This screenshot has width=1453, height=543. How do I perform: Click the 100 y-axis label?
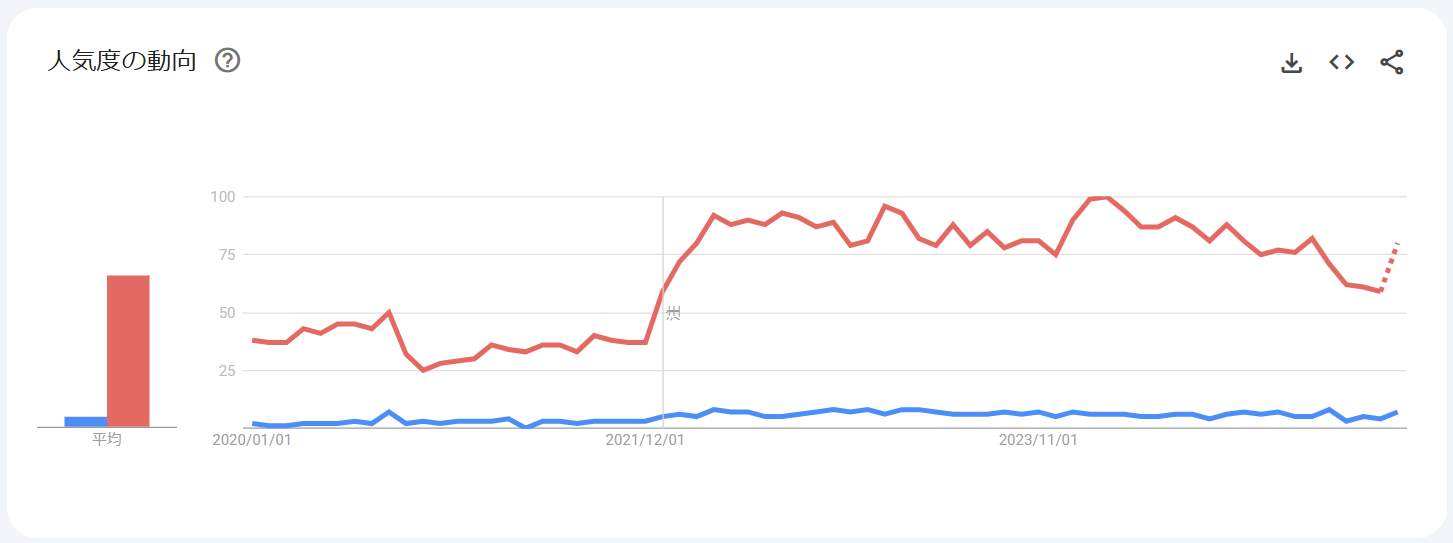[x=222, y=197]
